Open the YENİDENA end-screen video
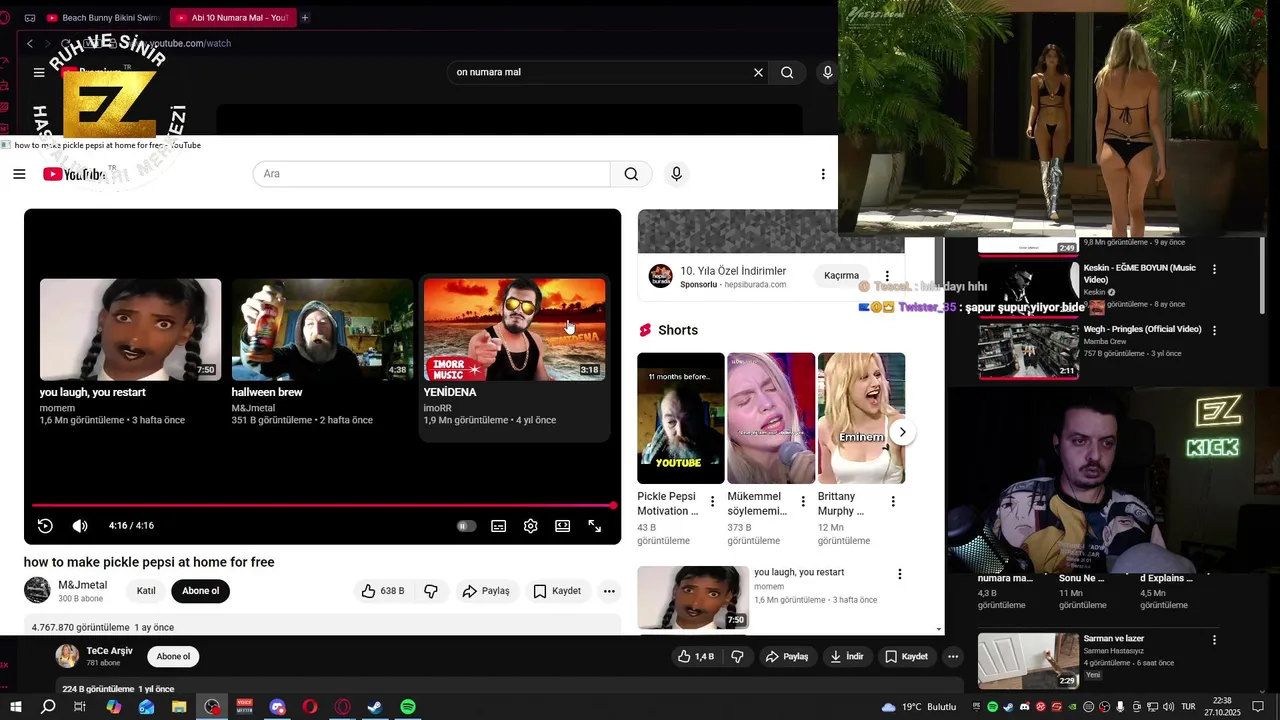This screenshot has width=1280, height=720. [x=514, y=330]
